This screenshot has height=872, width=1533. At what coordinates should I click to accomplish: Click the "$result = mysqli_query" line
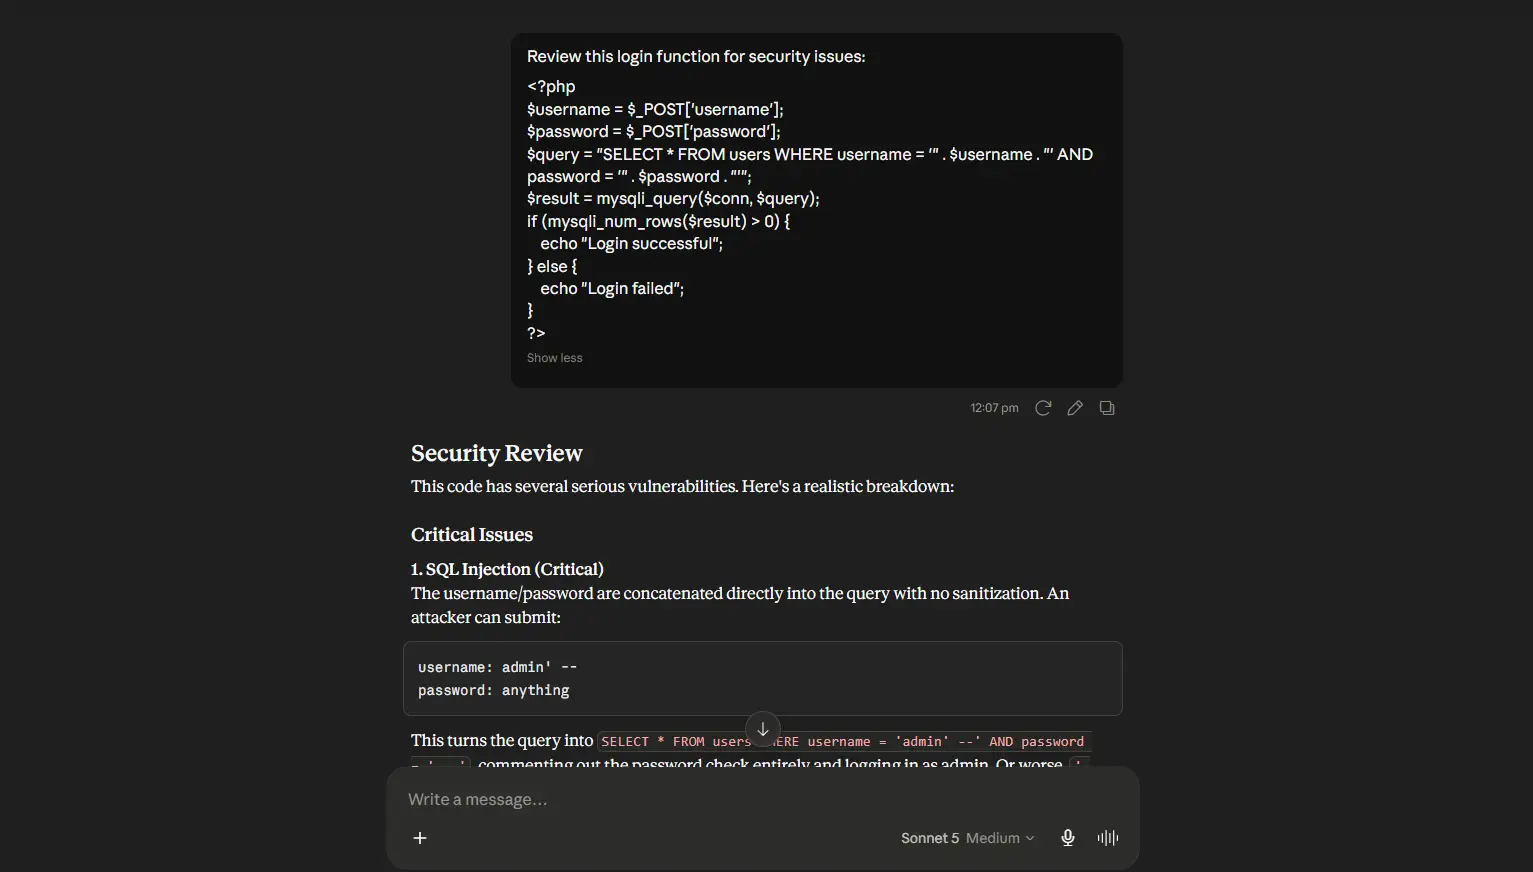click(x=673, y=198)
